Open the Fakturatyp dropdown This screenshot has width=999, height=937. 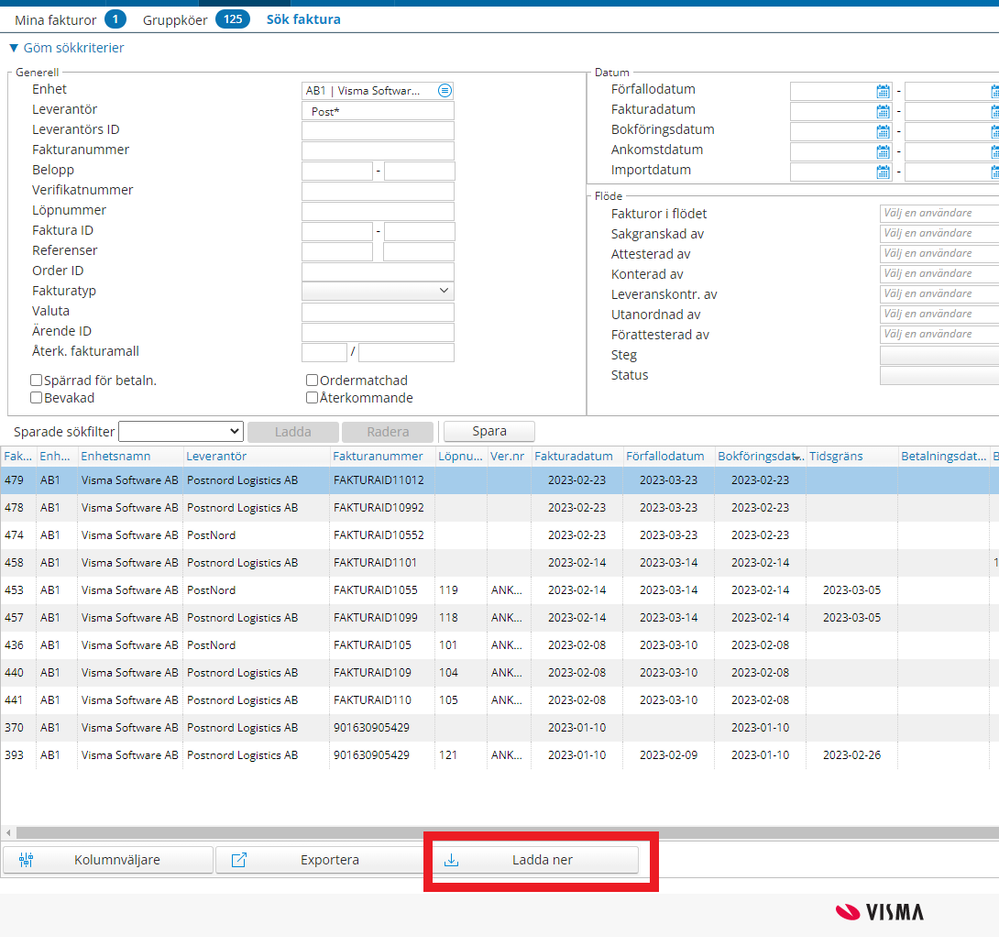[378, 290]
